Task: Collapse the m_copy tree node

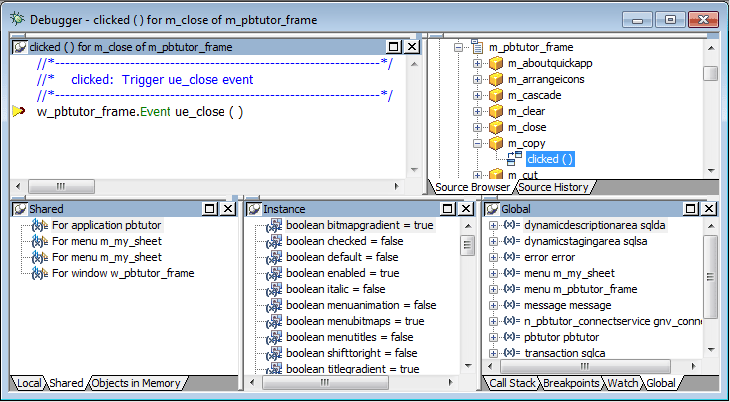Action: pyautogui.click(x=478, y=143)
